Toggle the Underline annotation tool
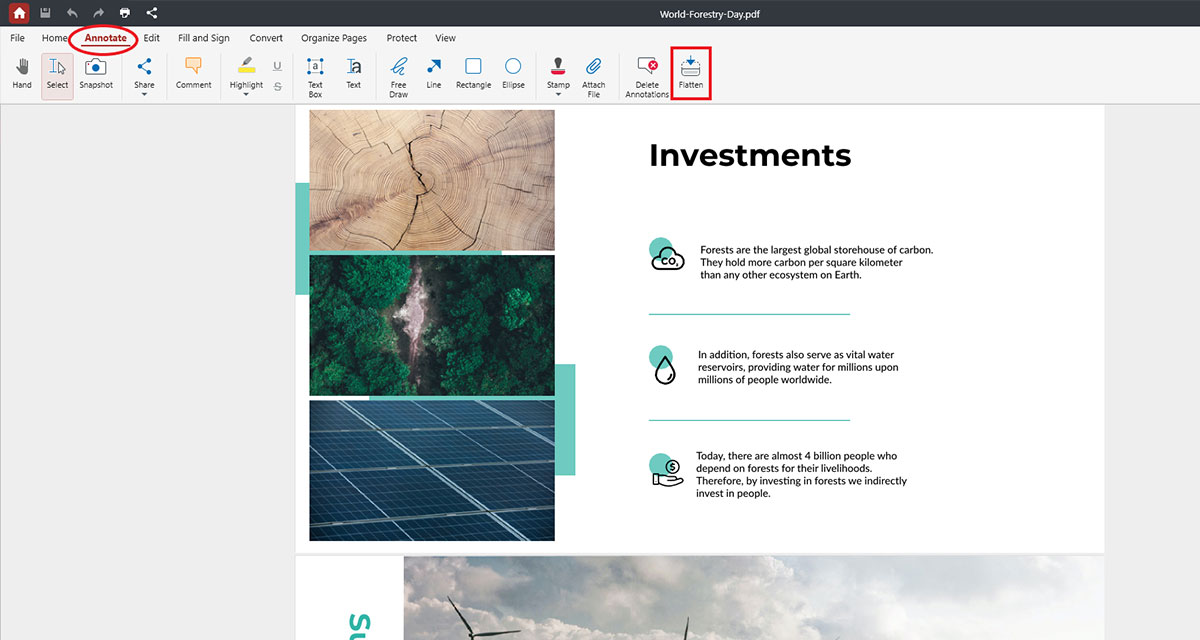The height and width of the screenshot is (640, 1200). coord(278,68)
